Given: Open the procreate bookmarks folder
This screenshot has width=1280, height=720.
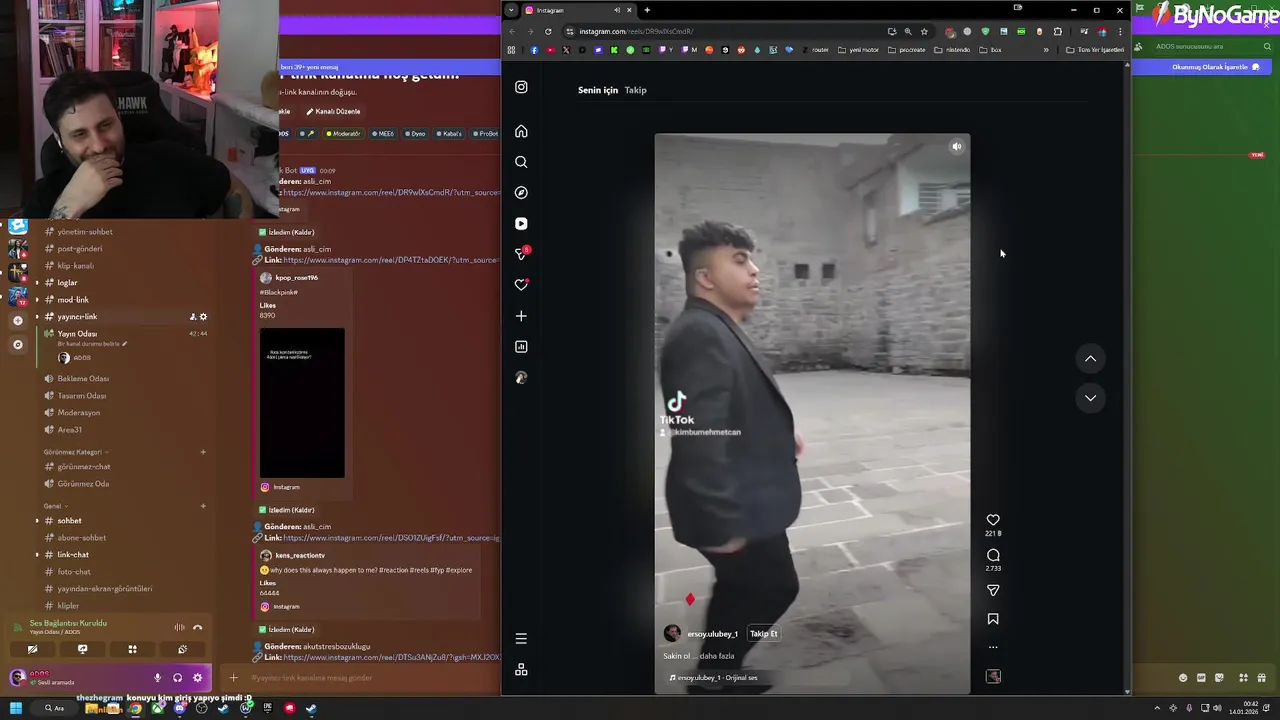Looking at the screenshot, I should [906, 50].
